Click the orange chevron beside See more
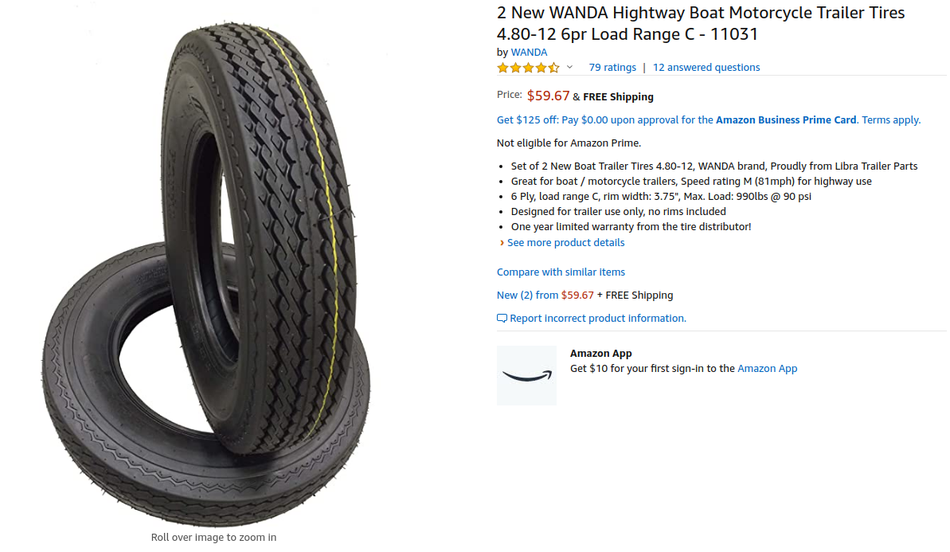 tap(502, 242)
